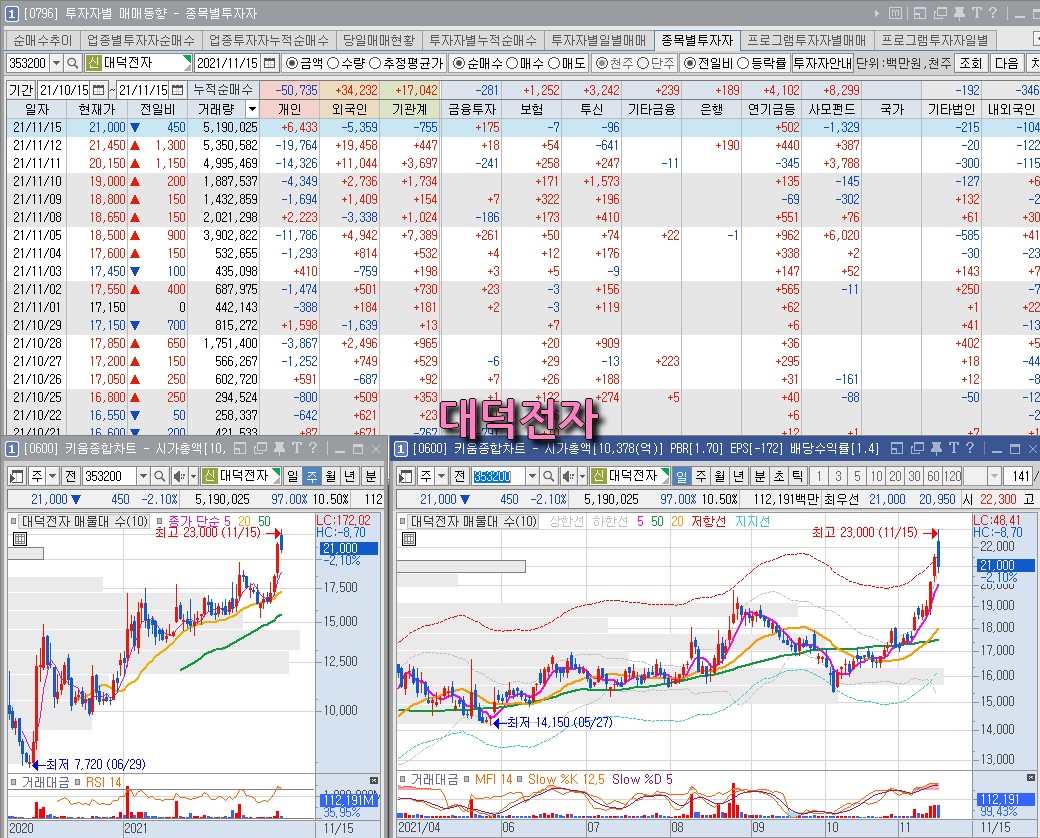1040x838 pixels.
Task: Select 틱 tick period in right chart
Action: tap(797, 476)
